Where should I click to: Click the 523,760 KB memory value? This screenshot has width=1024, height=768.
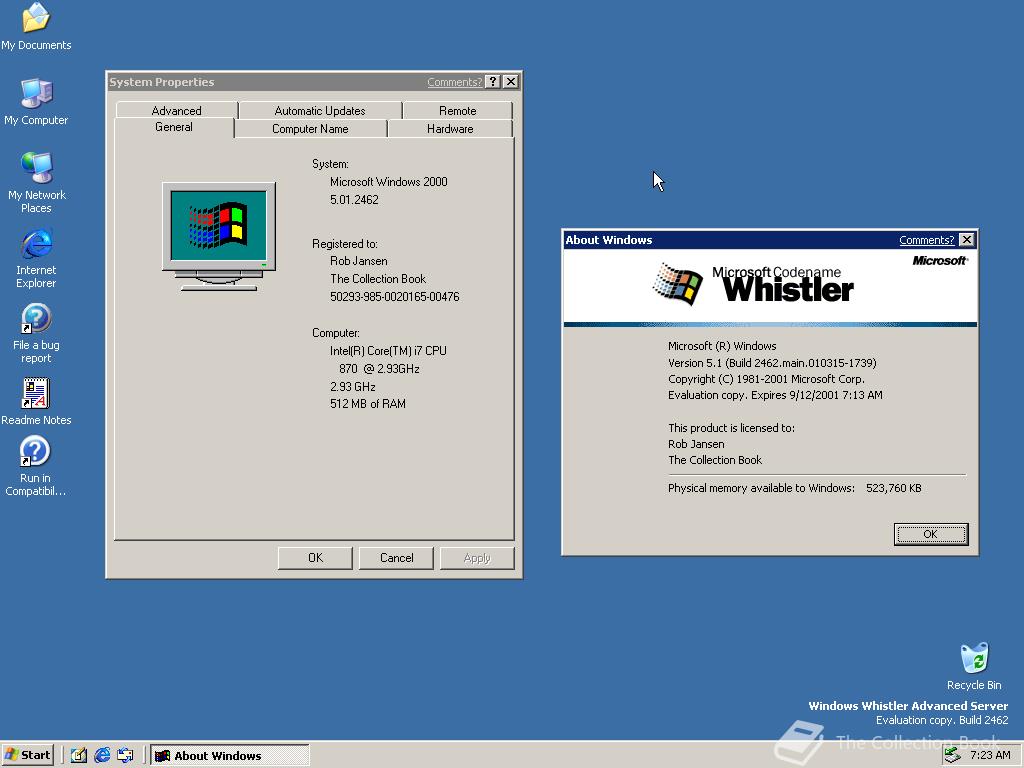tap(893, 488)
